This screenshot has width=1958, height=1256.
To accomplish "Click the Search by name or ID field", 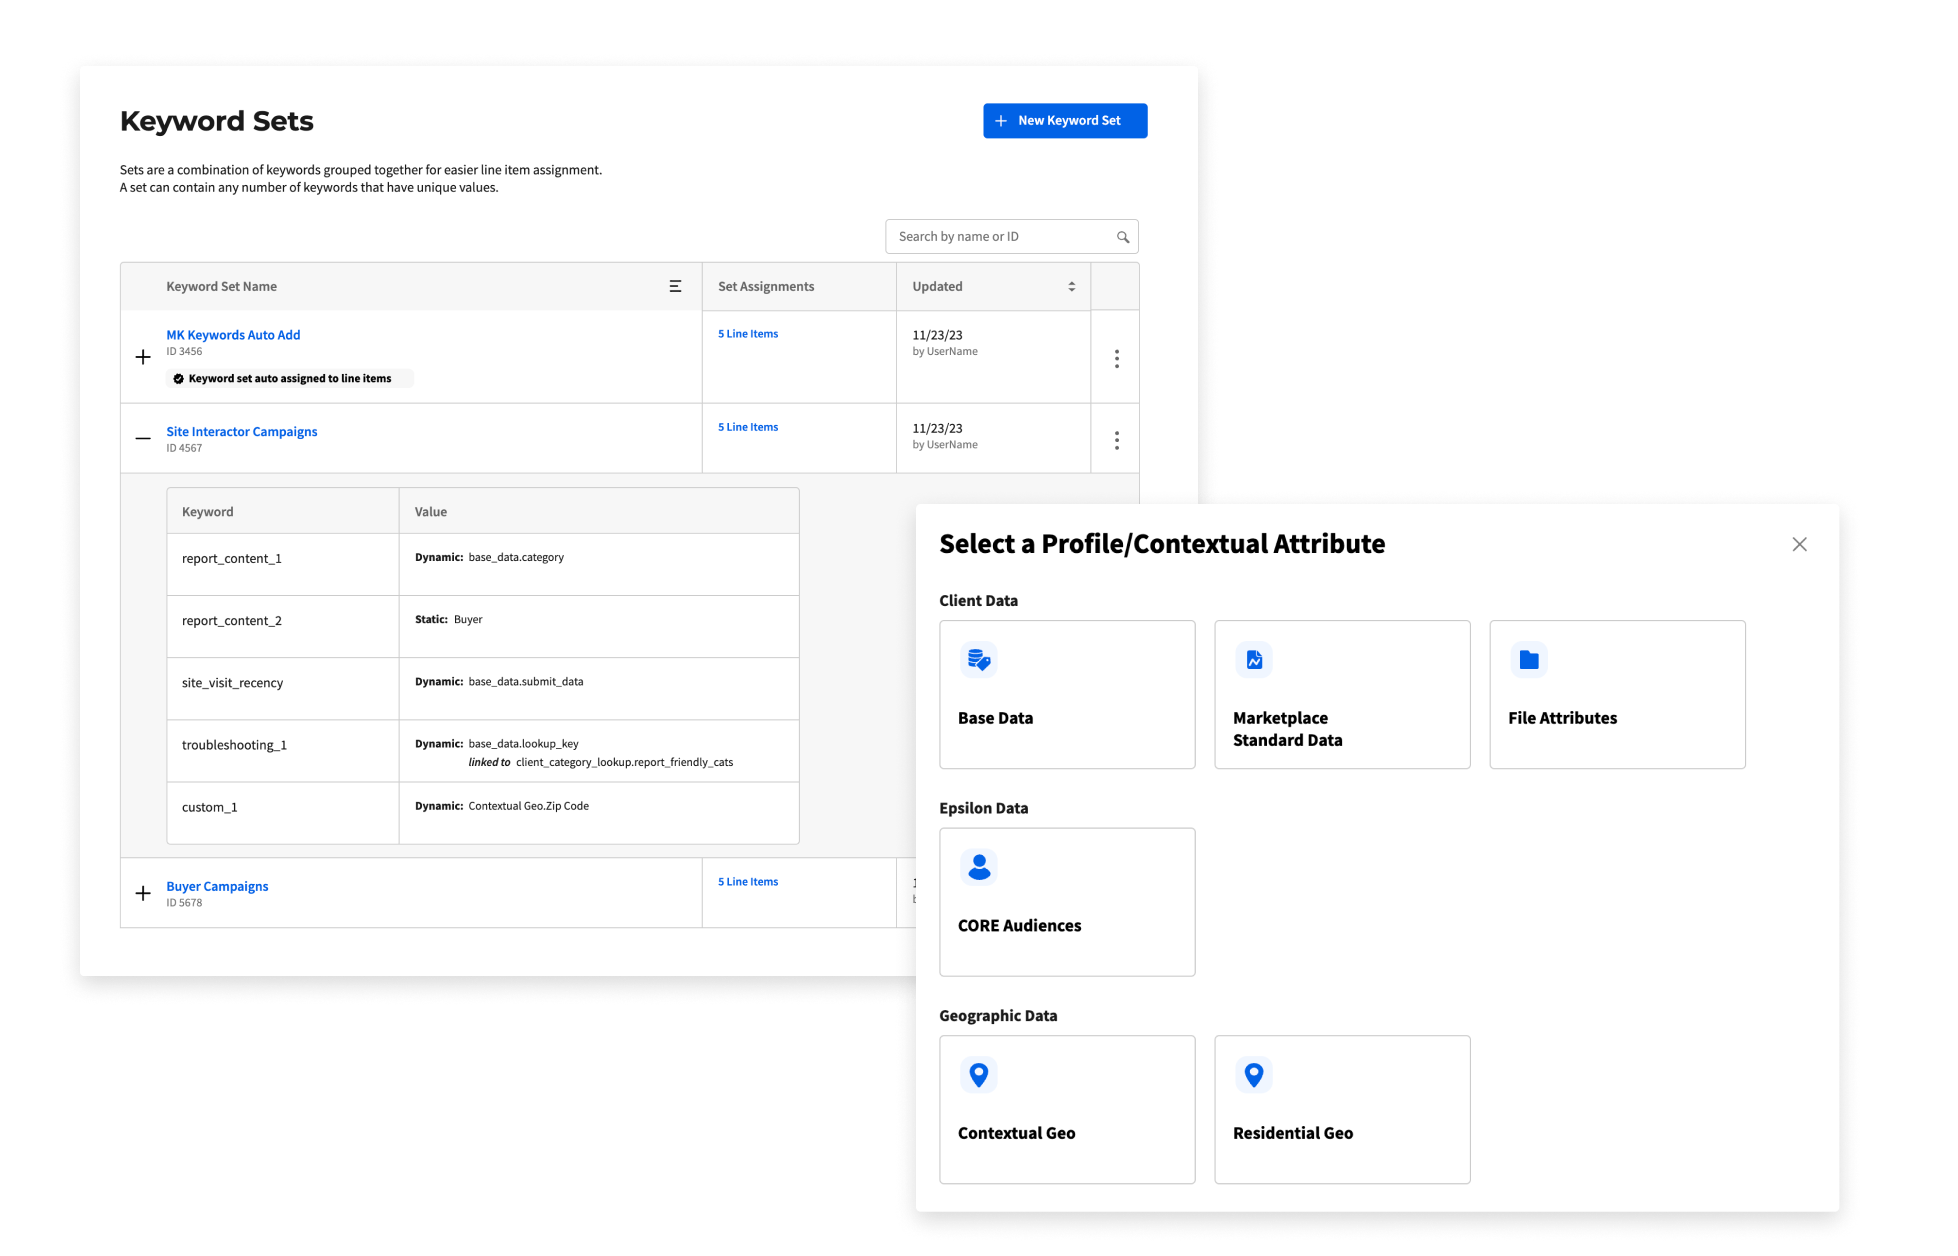I will (1000, 237).
